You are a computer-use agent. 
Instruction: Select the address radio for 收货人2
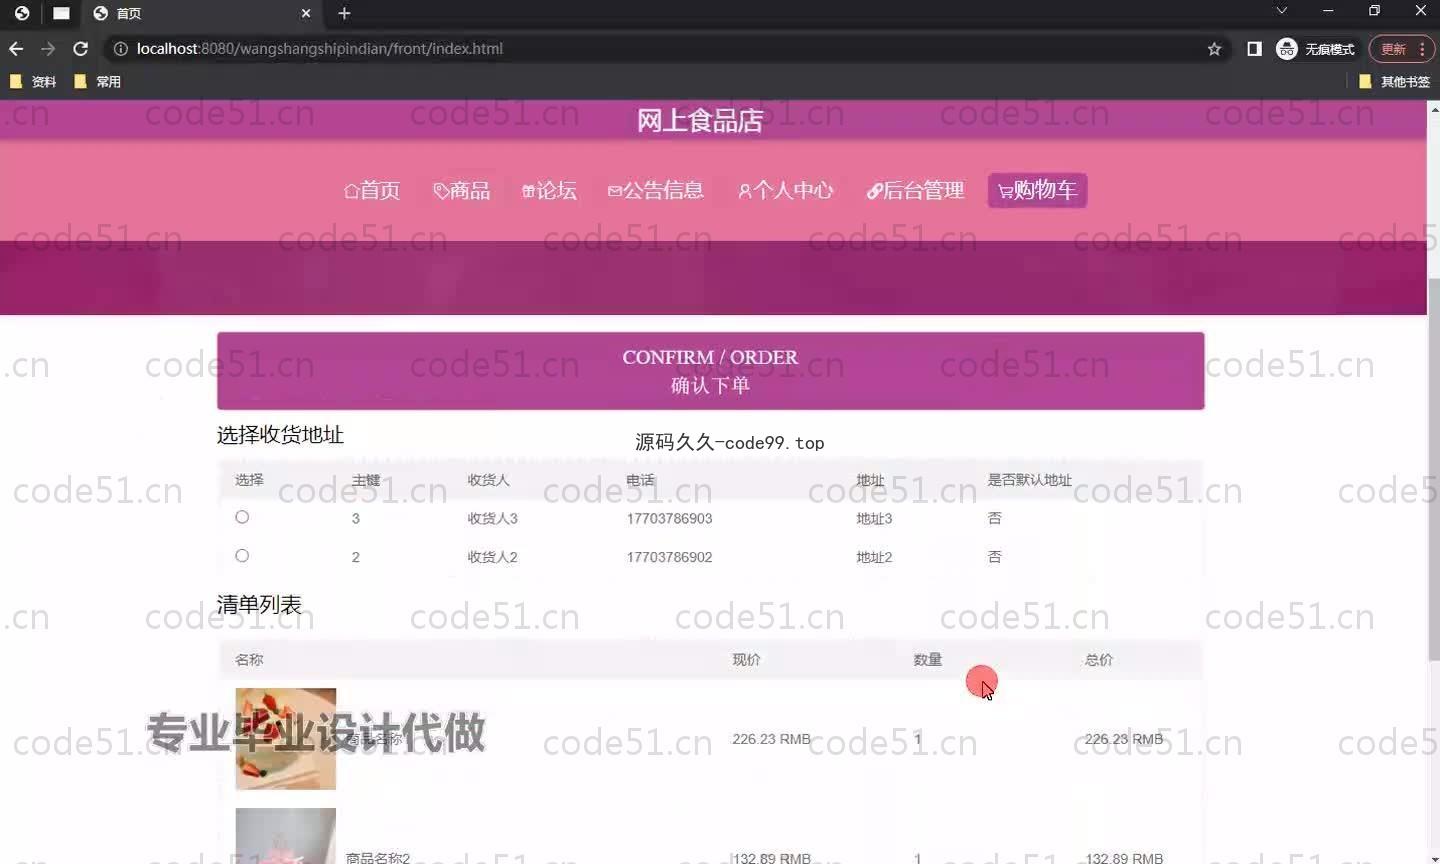242,556
